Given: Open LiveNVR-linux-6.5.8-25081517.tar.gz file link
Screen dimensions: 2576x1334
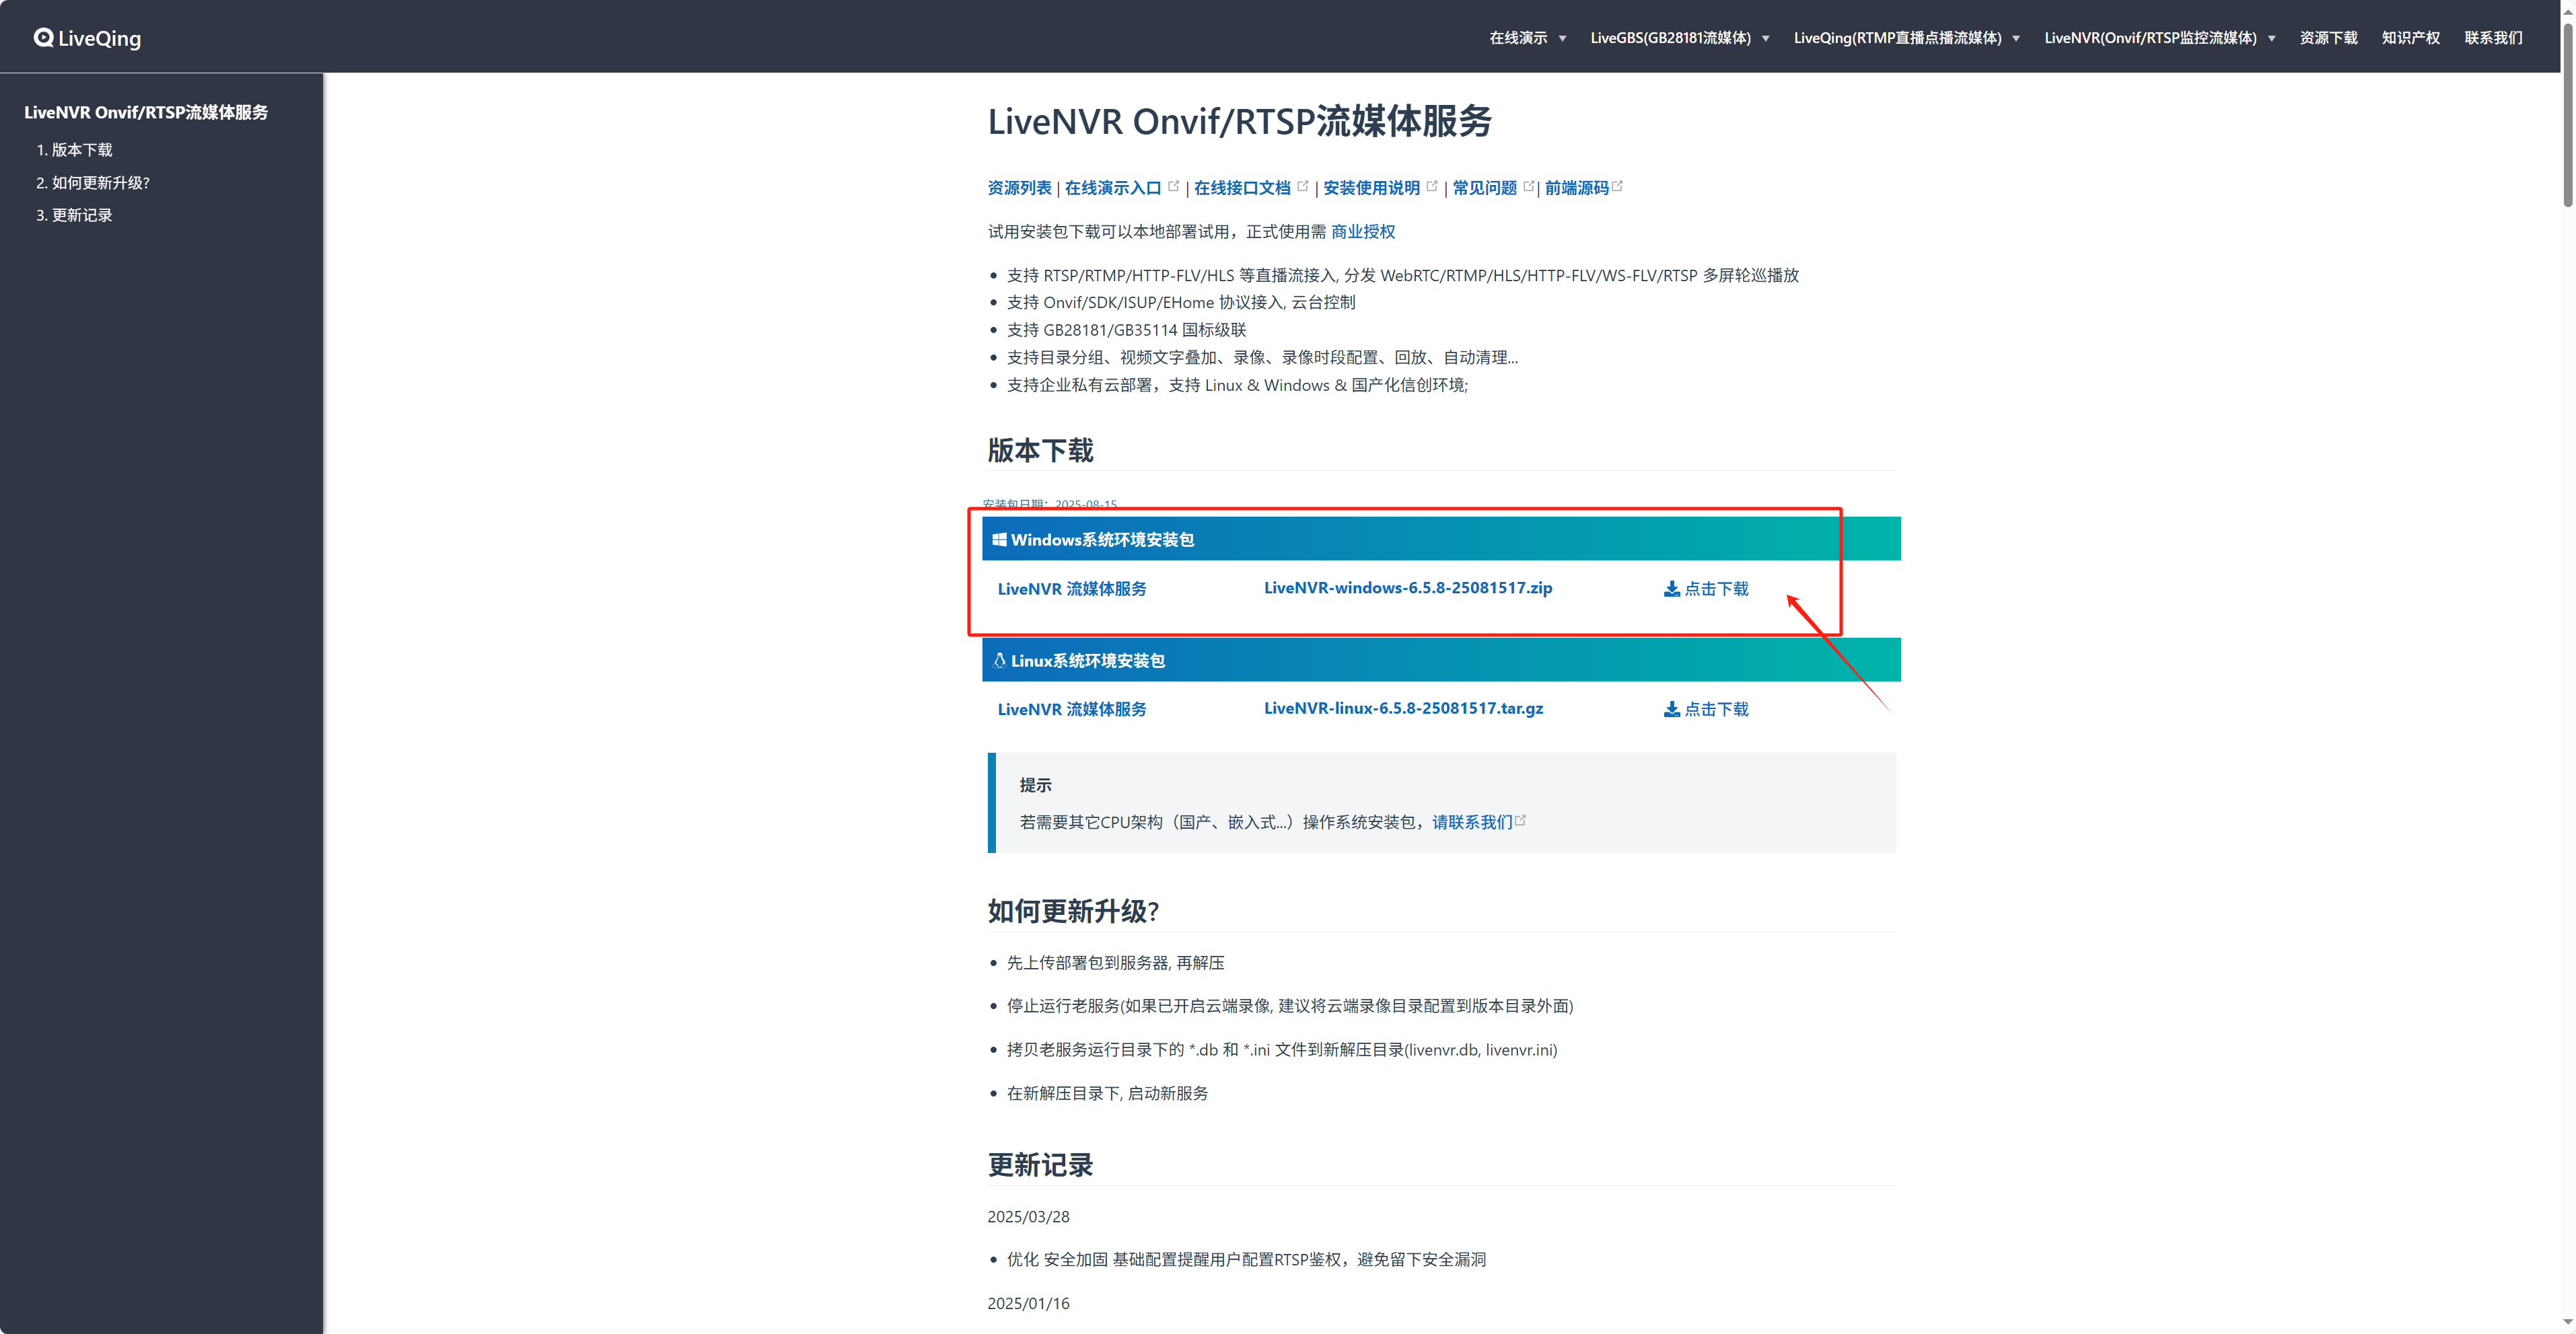Looking at the screenshot, I should (x=1403, y=708).
